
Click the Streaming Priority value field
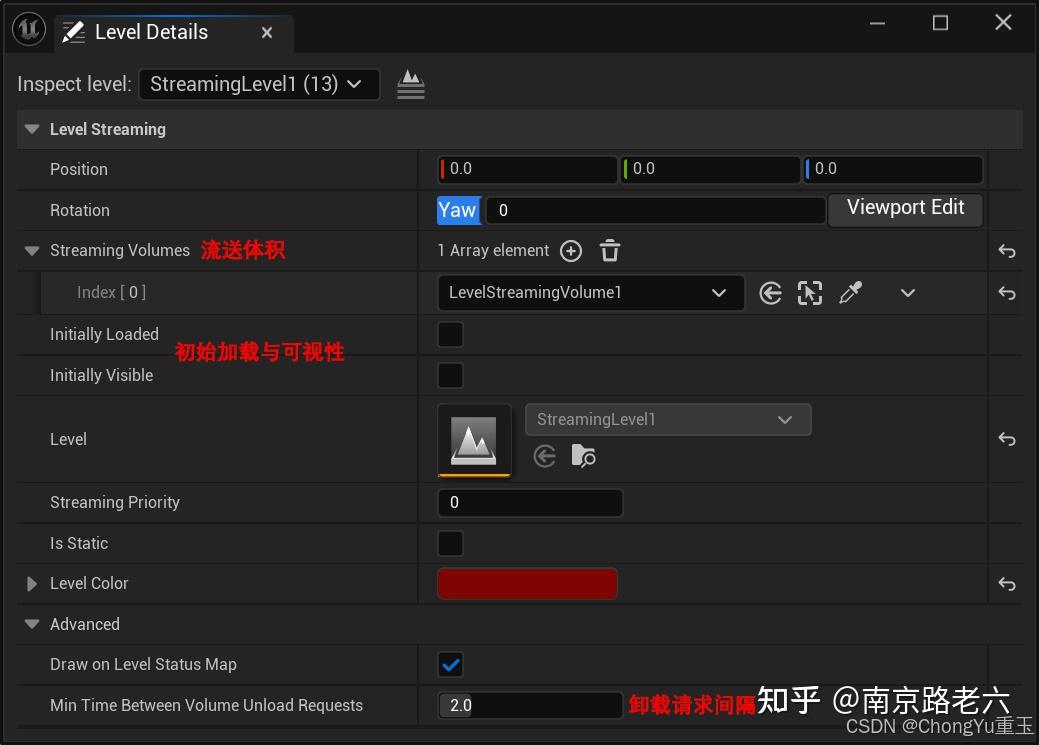pyautogui.click(x=530, y=502)
